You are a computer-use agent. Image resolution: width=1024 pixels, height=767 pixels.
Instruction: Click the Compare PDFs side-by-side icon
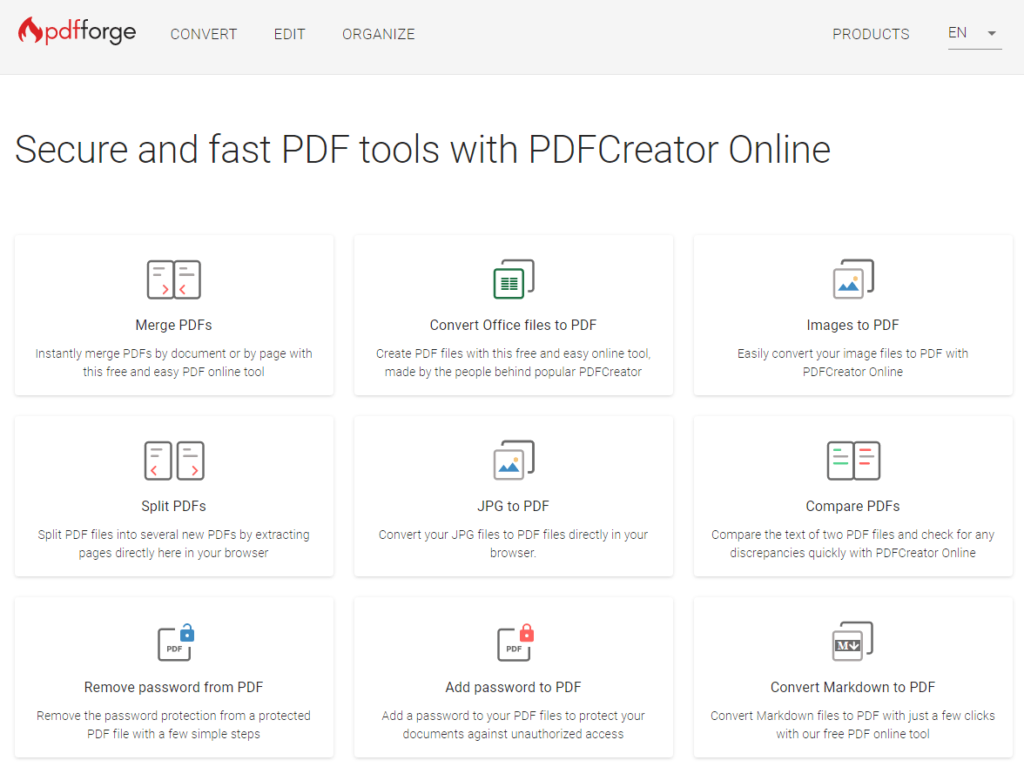[852, 460]
